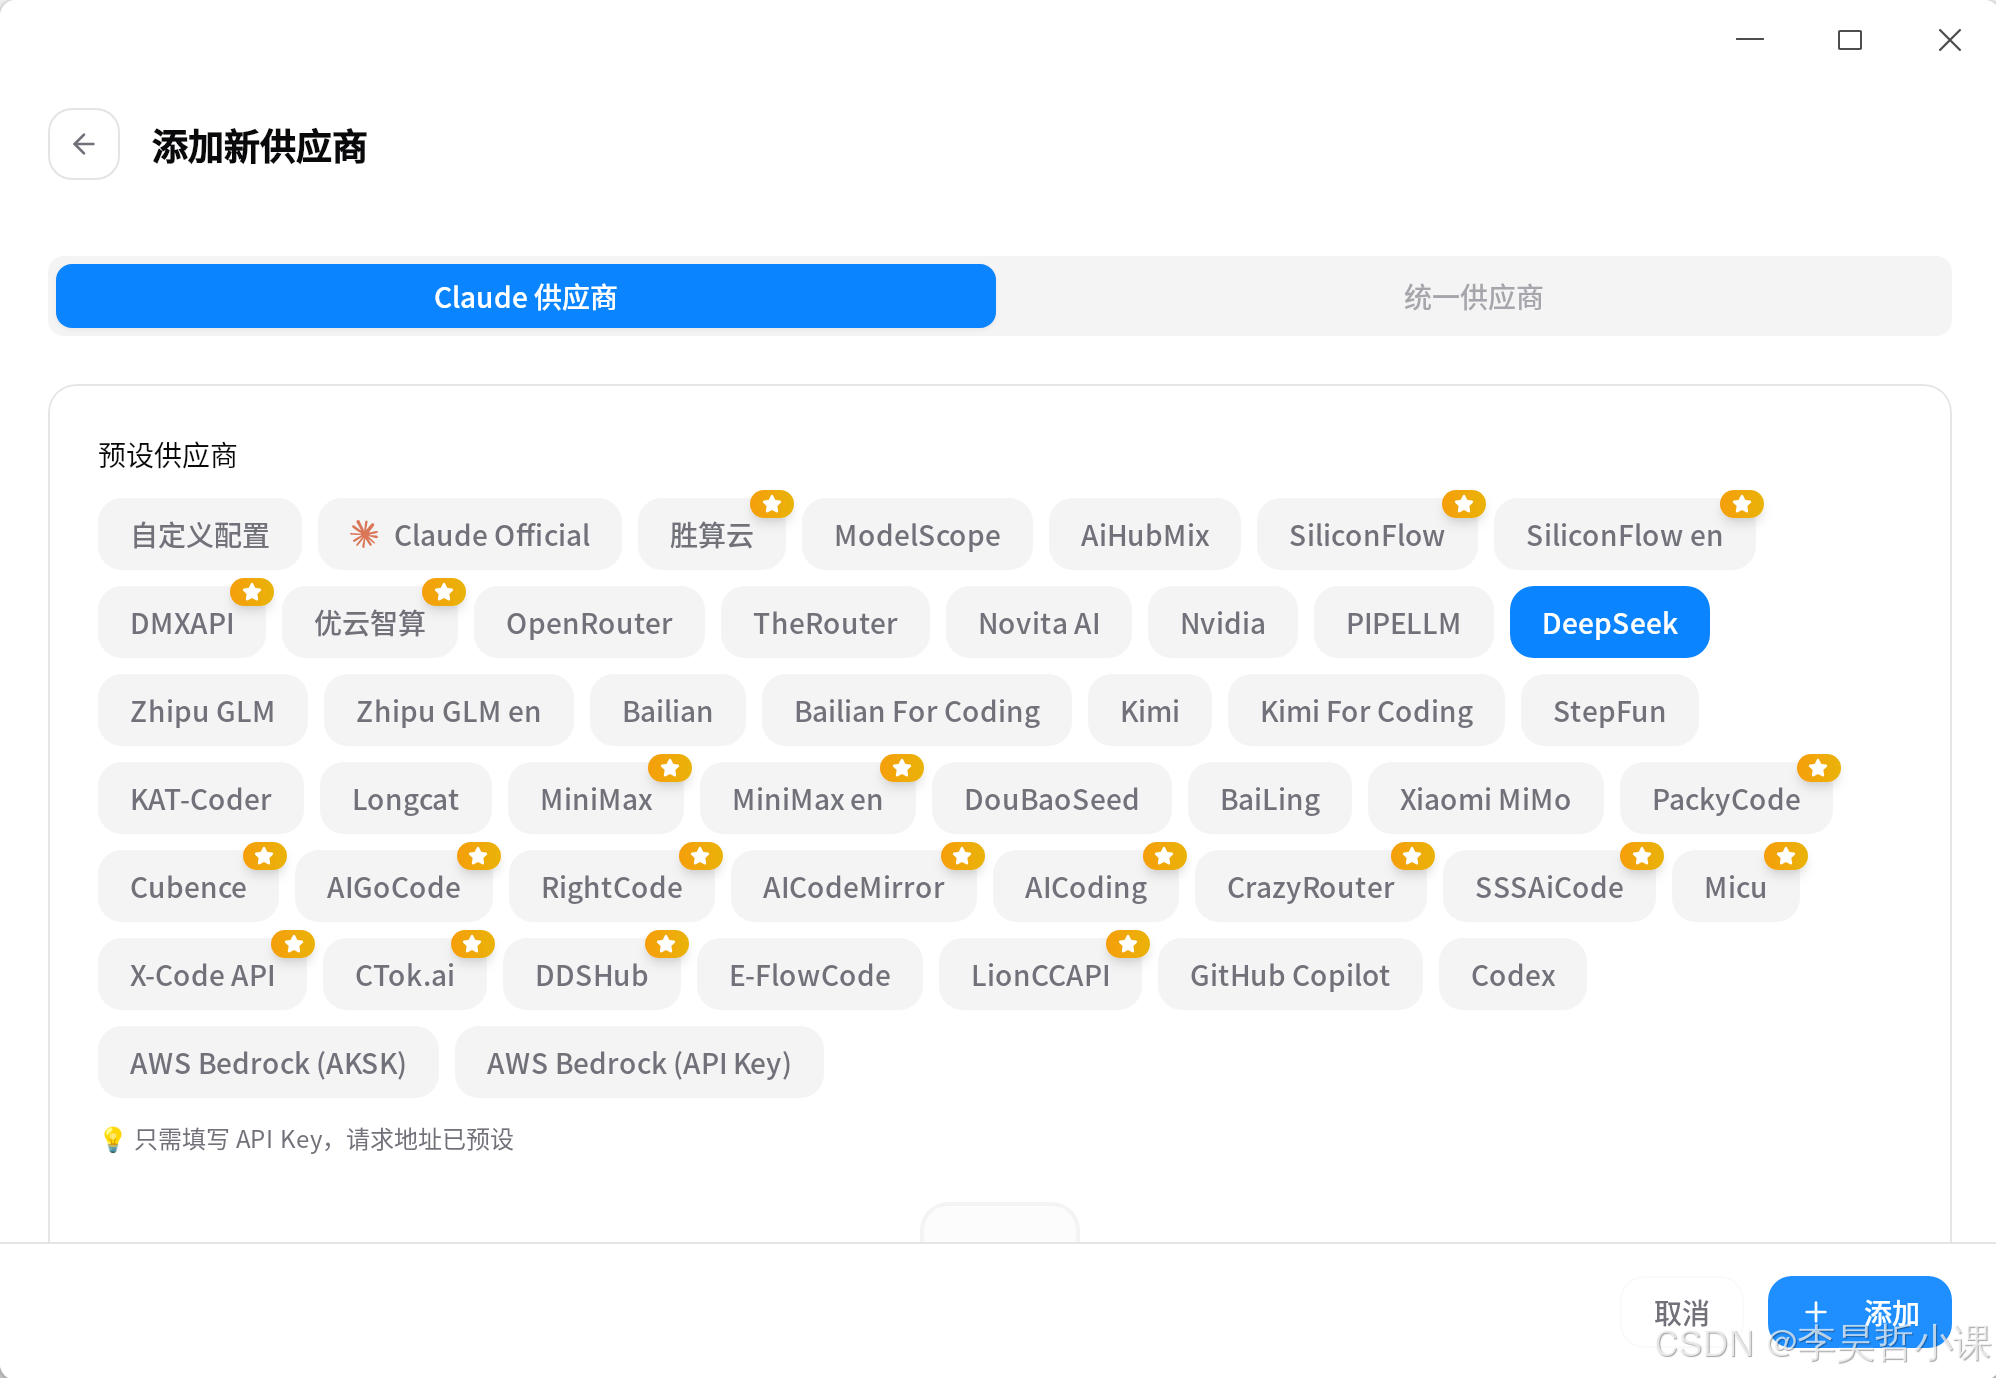The image size is (1996, 1378).
Task: Maximize the window
Action: click(x=1849, y=40)
